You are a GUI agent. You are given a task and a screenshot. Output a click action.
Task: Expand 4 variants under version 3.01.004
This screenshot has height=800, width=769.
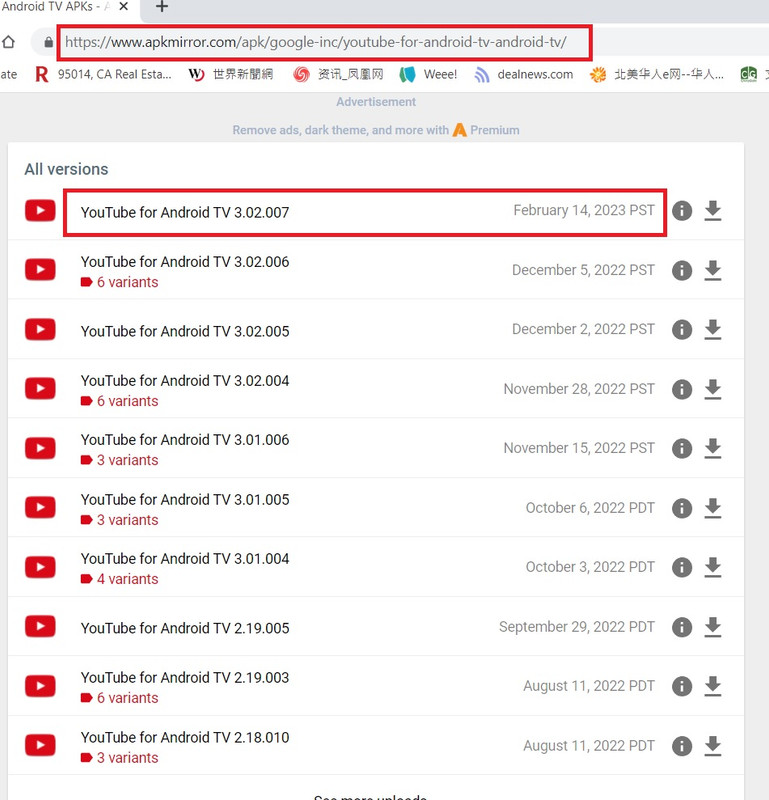119,579
